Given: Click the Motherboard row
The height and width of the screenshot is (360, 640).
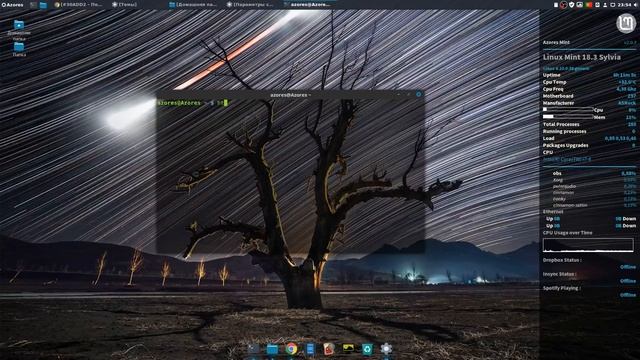Looking at the screenshot, I should [x=589, y=96].
